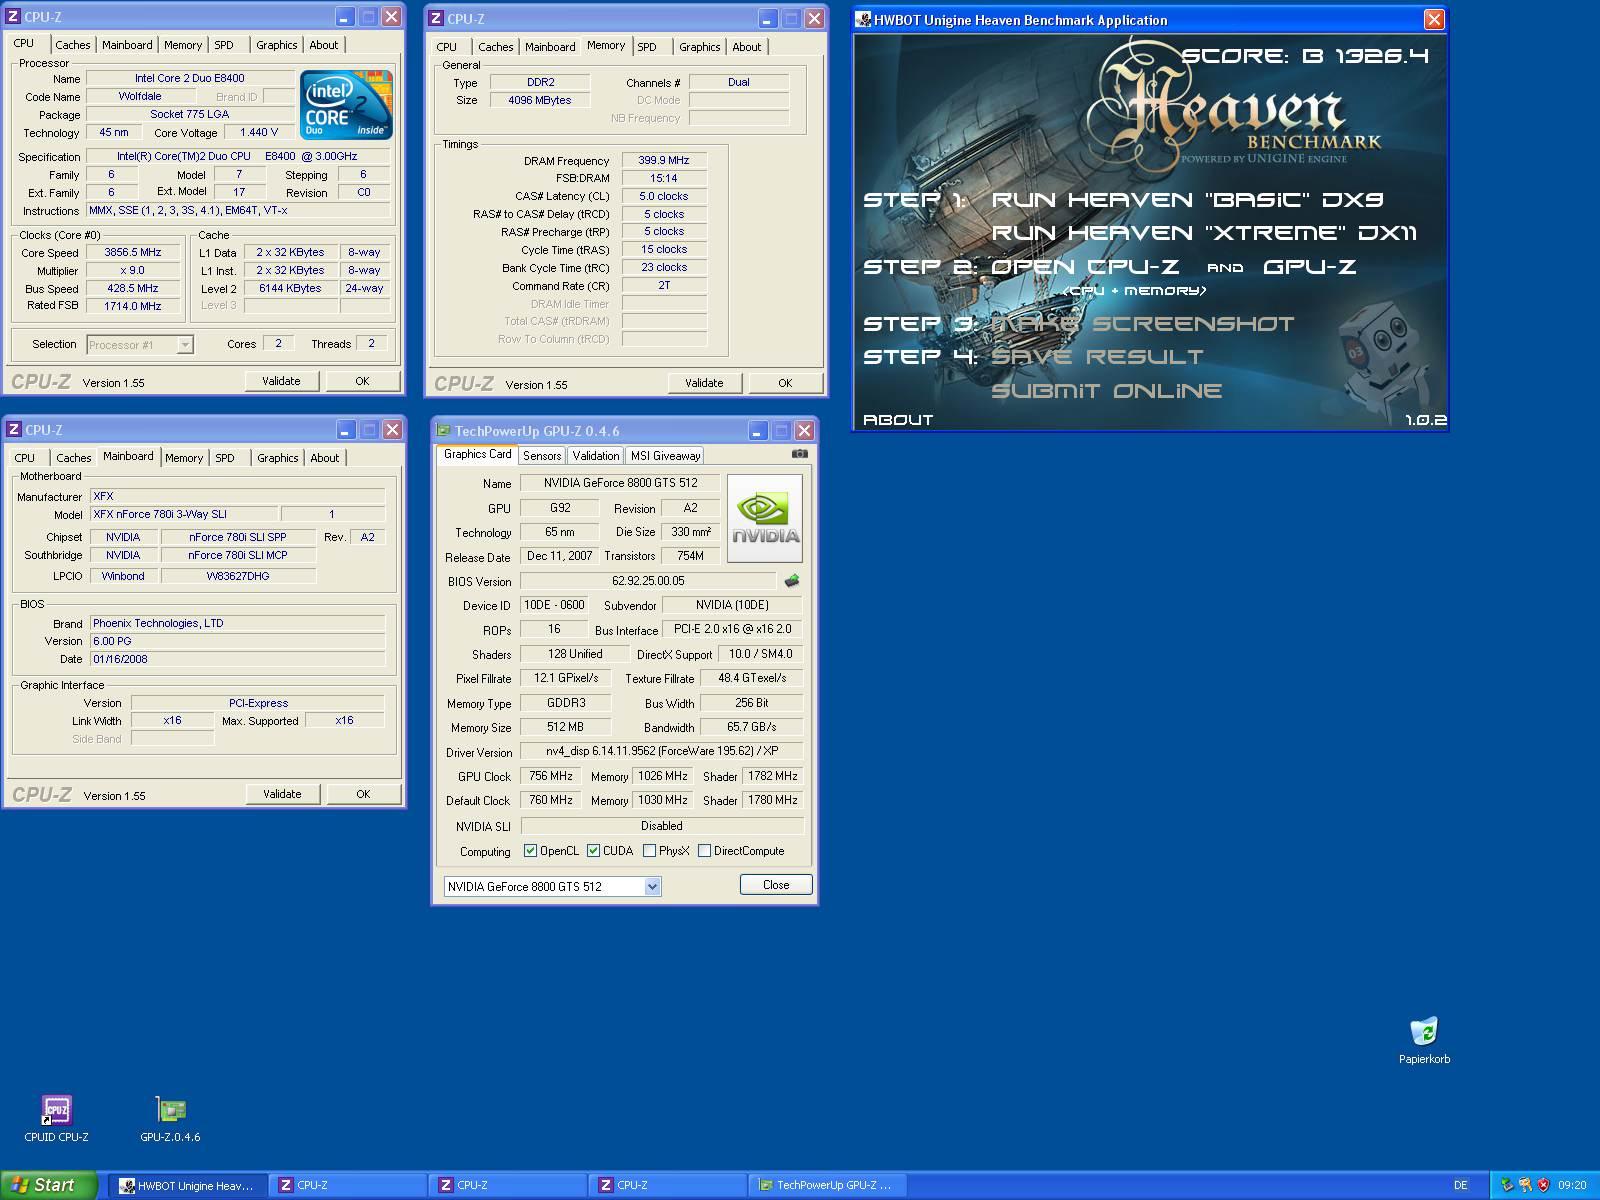Open the Papierkorb recycle bin
The image size is (1600, 1200).
coord(1424,1040)
